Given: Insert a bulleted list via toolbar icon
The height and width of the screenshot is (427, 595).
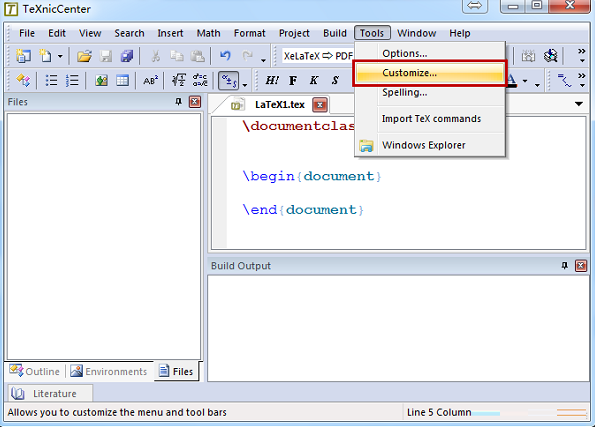Looking at the screenshot, I should pos(51,80).
